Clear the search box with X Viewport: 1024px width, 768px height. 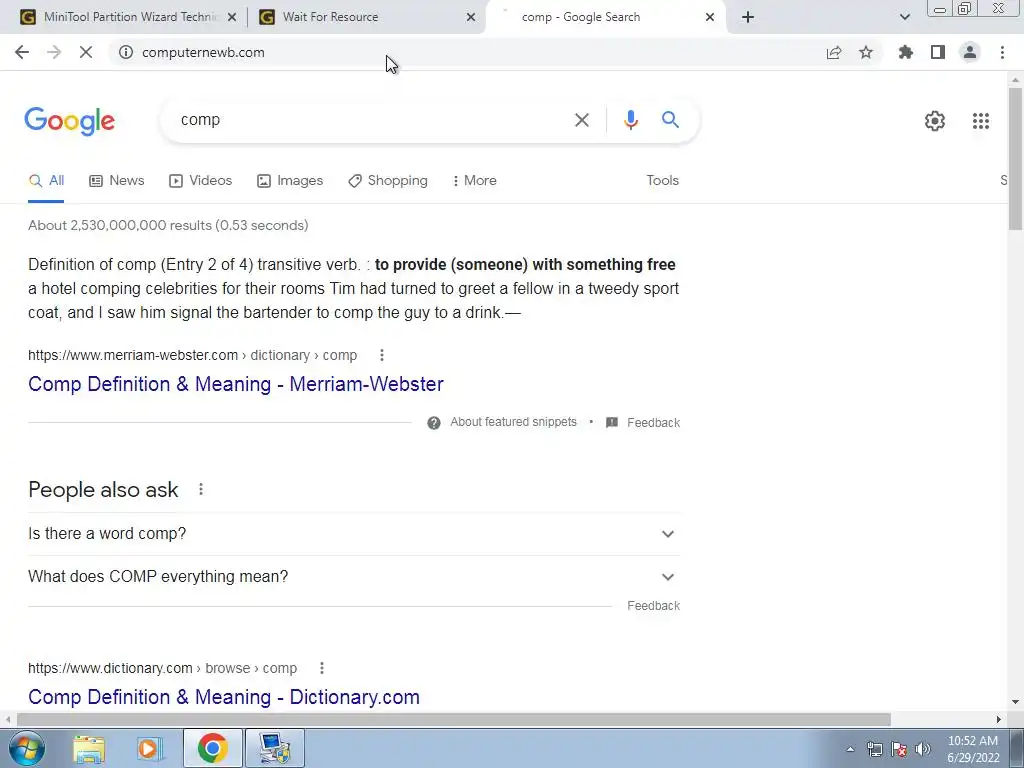tap(582, 120)
